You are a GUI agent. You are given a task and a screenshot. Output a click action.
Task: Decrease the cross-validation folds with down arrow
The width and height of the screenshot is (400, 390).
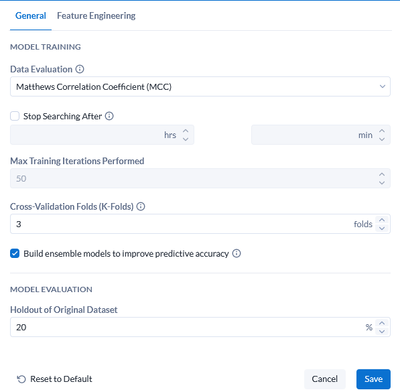click(x=382, y=228)
